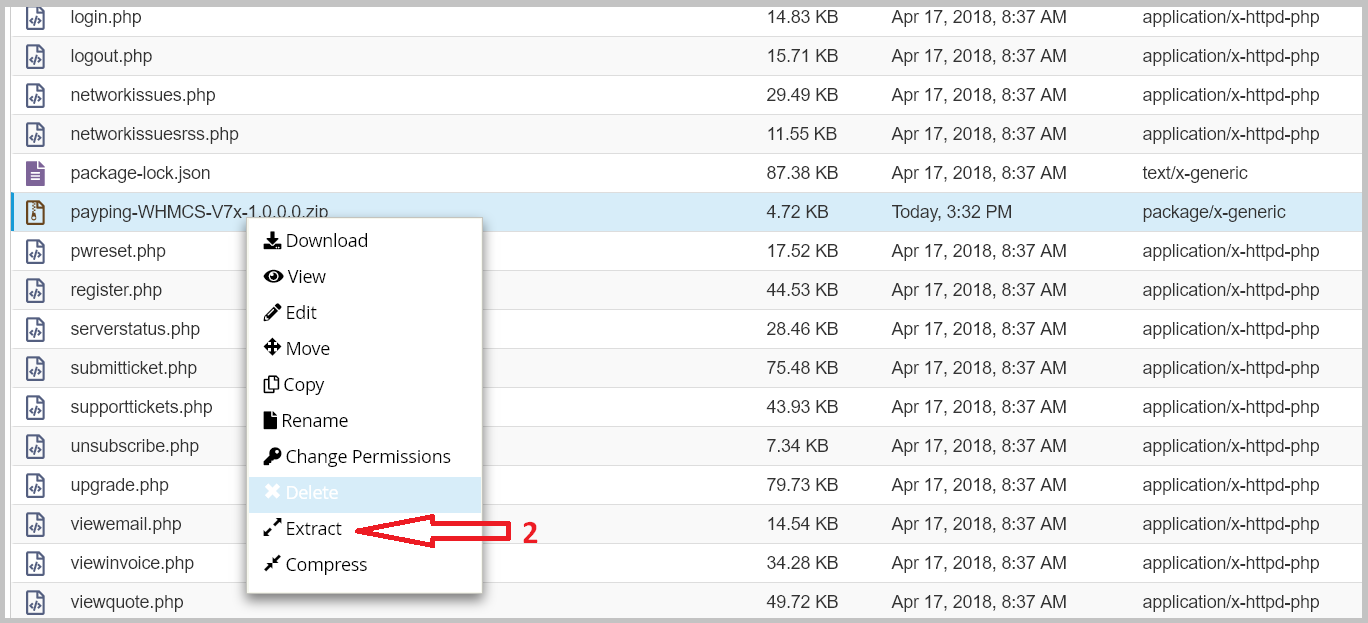Image resolution: width=1368 pixels, height=623 pixels.
Task: Pick Rename from the context menu
Action: point(365,421)
